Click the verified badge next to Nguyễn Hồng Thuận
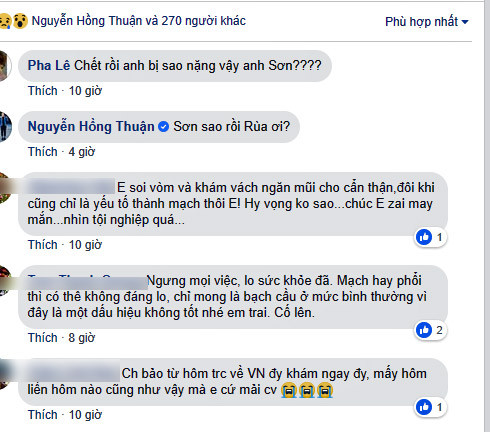This screenshot has width=490, height=432. (163, 127)
